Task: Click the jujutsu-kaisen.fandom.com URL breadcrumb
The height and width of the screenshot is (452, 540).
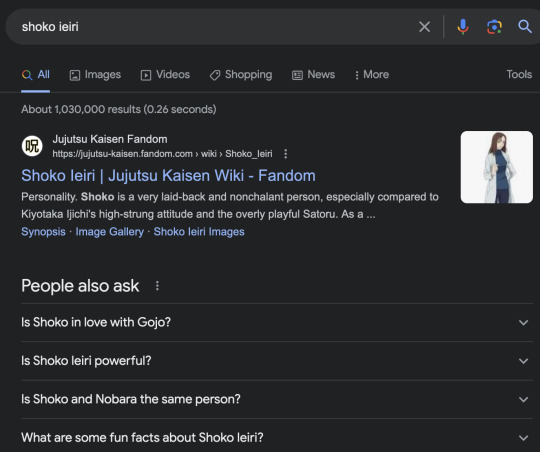Action: point(162,154)
